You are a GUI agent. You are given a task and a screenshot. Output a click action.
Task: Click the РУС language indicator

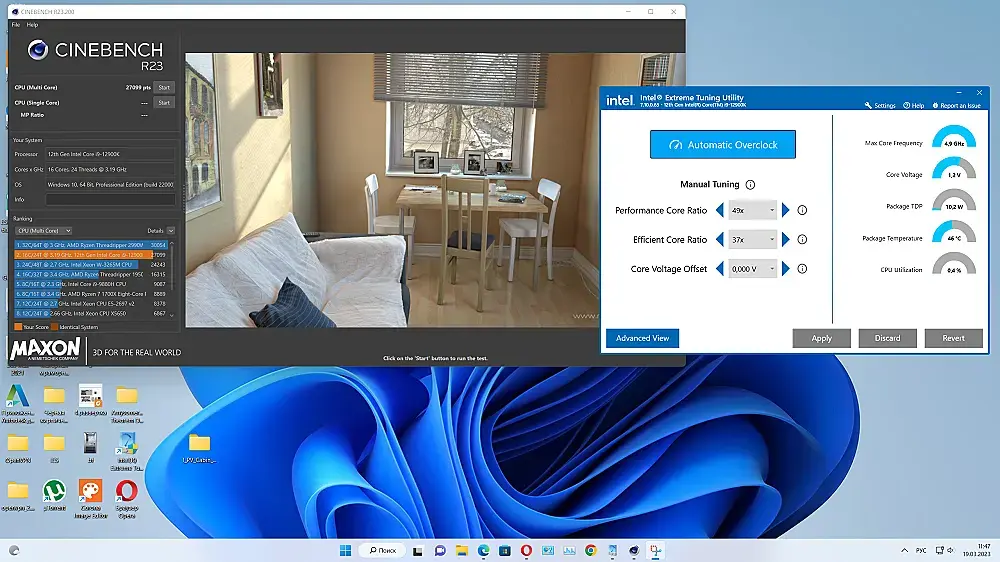(x=921, y=551)
